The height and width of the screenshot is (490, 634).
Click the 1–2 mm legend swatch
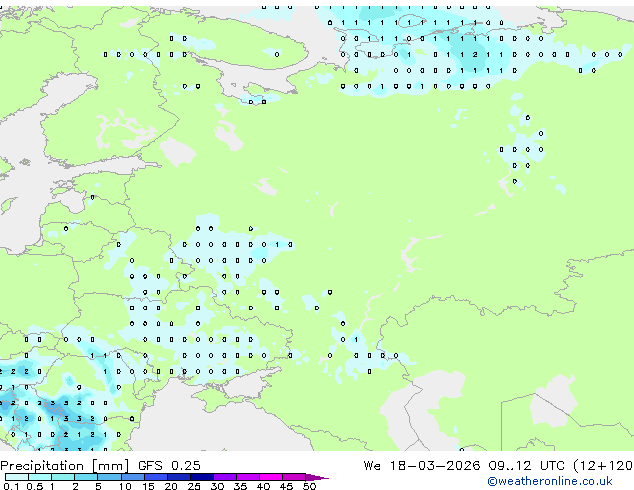pyautogui.click(x=63, y=477)
